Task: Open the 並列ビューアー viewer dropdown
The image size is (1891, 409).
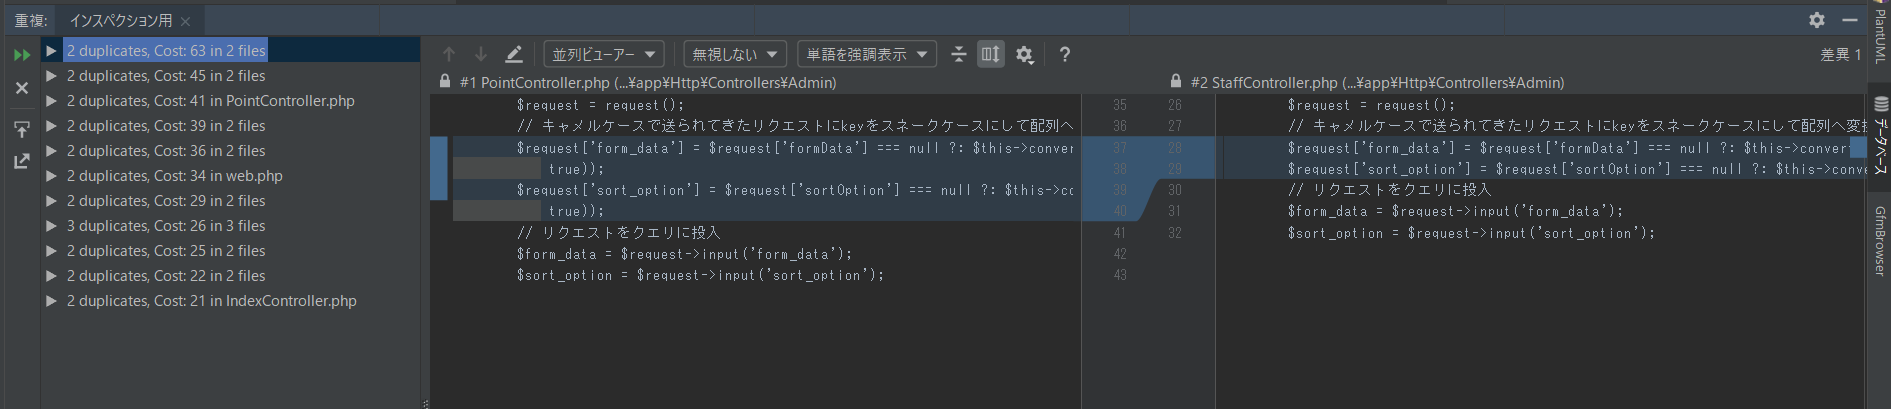Action: [603, 55]
